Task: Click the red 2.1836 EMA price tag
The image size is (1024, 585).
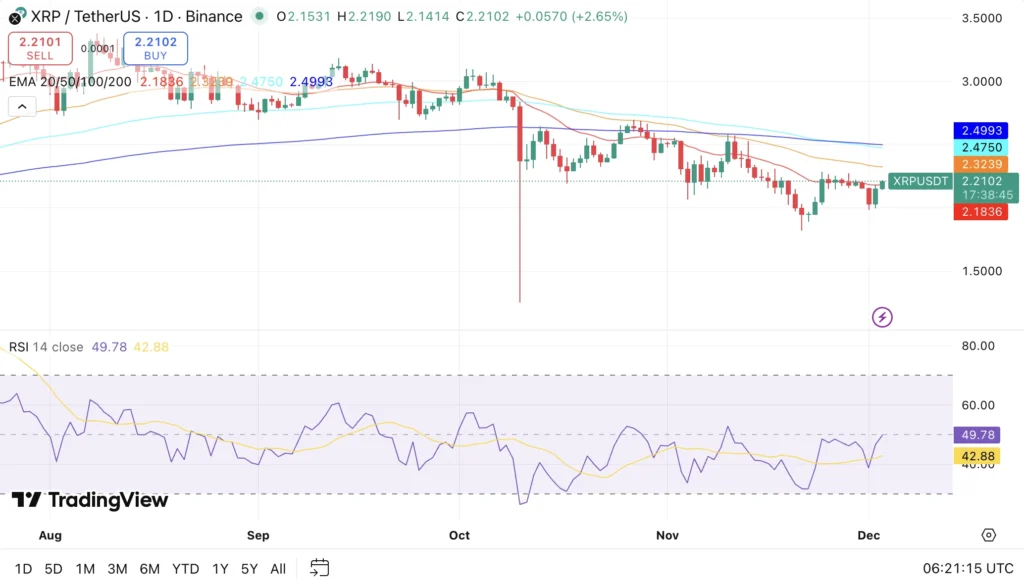Action: [x=981, y=212]
